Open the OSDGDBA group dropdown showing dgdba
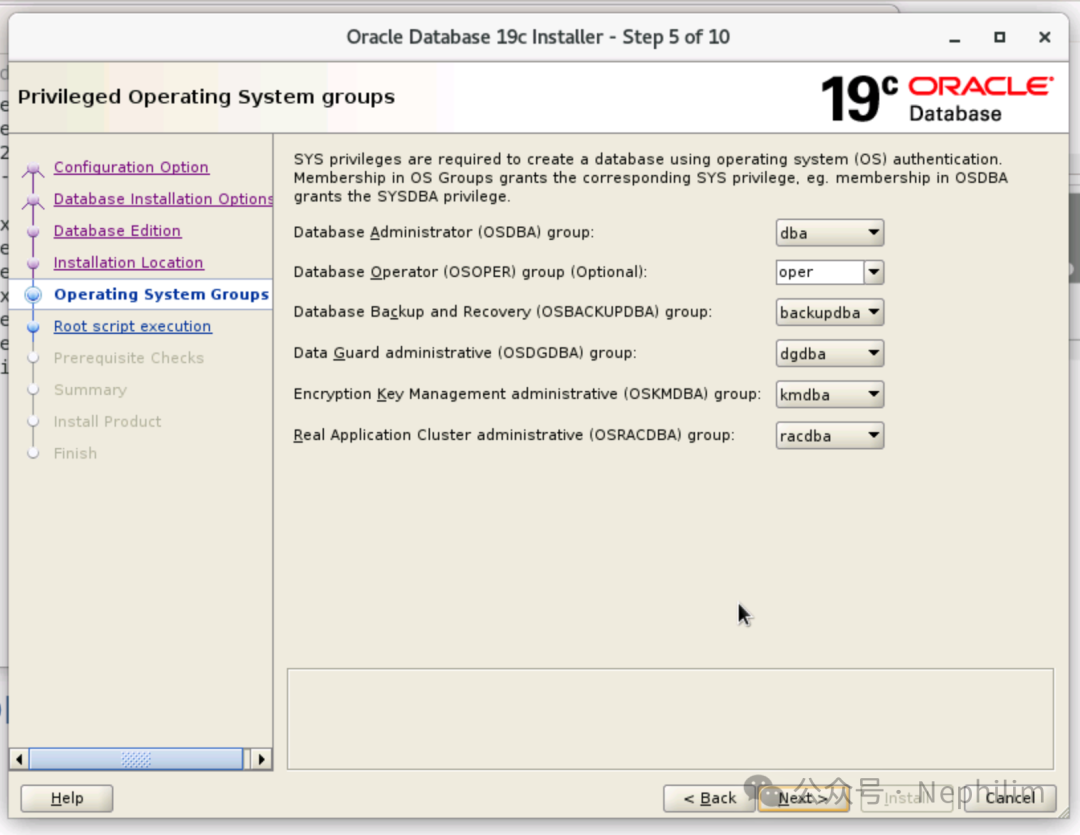This screenshot has height=835, width=1080. 829,353
